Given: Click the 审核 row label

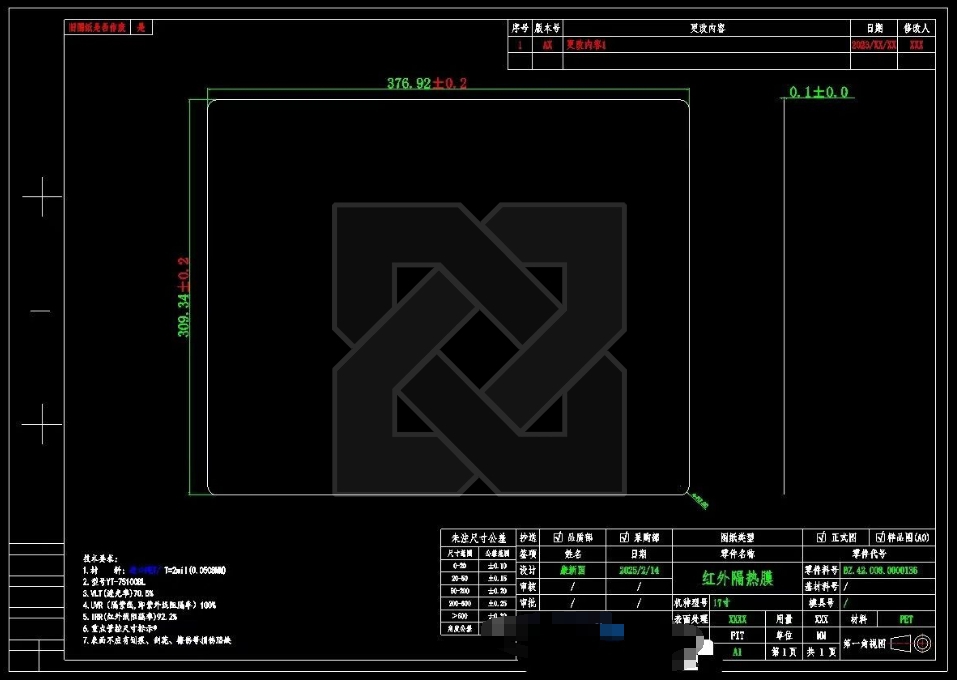Looking at the screenshot, I should [528, 586].
